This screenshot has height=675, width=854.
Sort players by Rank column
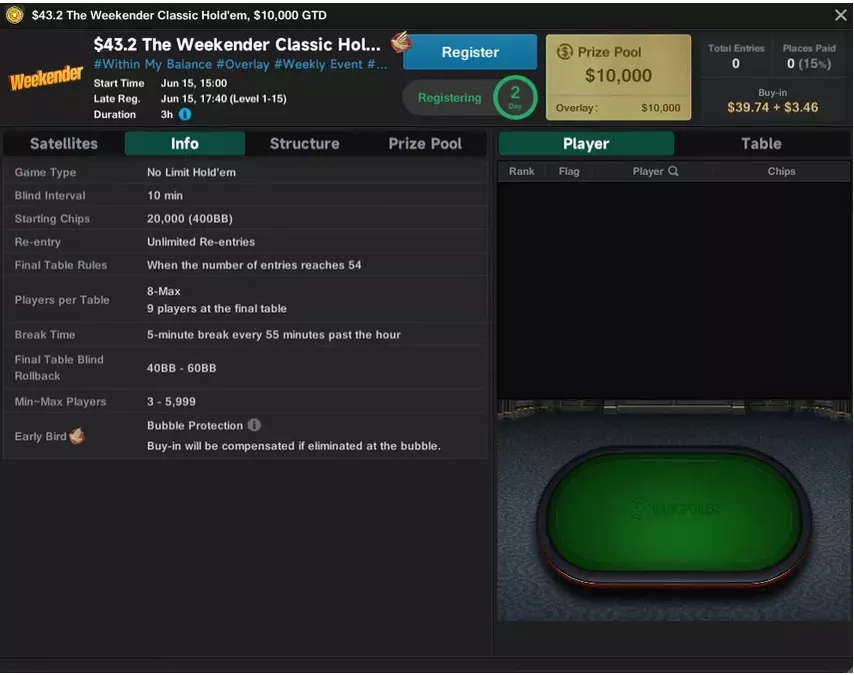[x=521, y=171]
